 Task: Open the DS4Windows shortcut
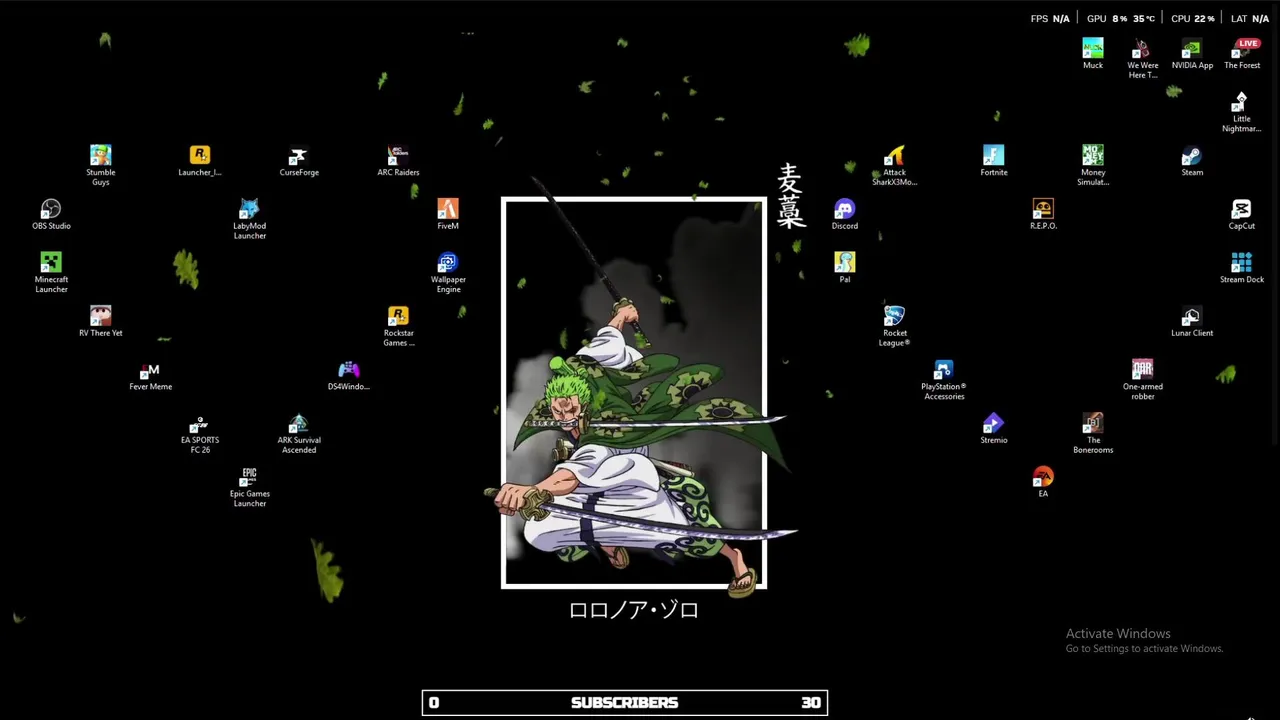click(x=348, y=375)
